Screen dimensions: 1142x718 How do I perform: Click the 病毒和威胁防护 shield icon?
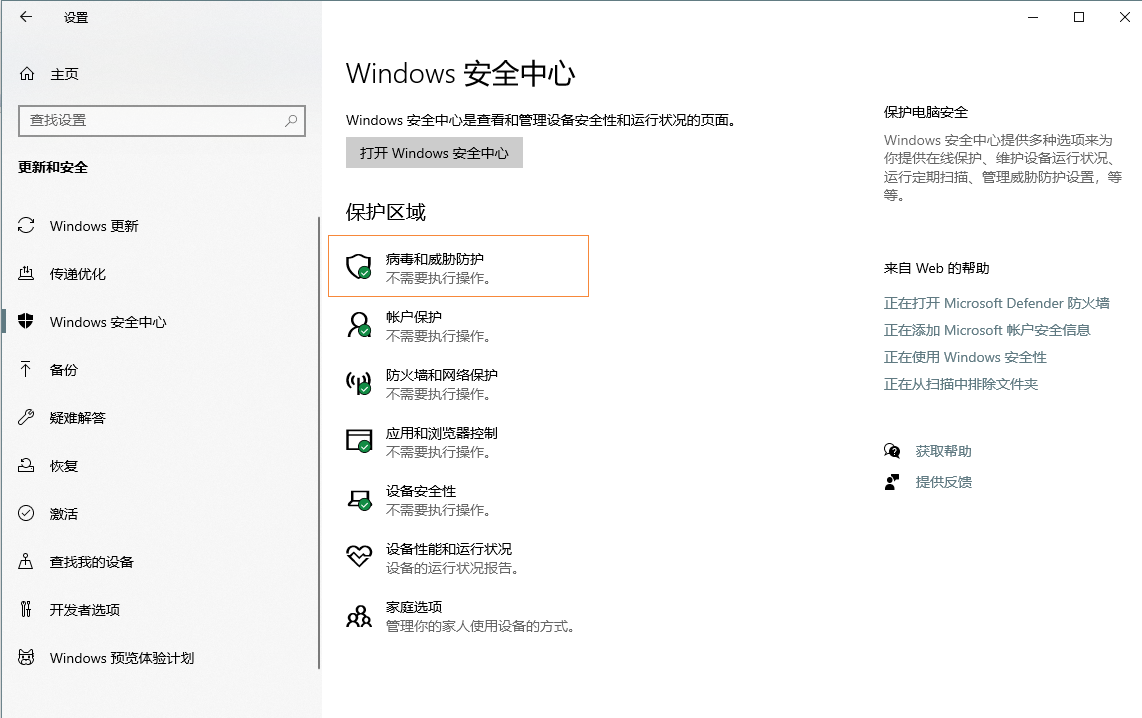click(x=359, y=267)
